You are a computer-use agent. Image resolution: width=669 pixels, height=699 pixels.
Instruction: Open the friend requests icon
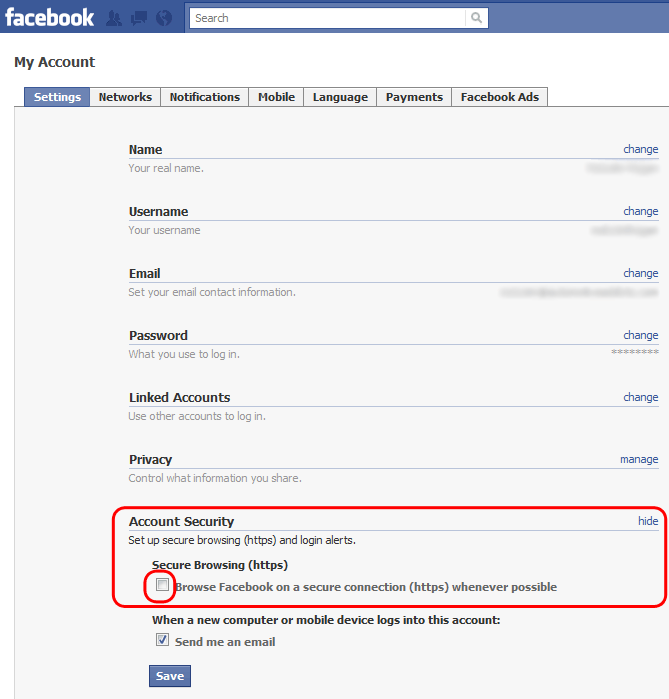(x=115, y=18)
